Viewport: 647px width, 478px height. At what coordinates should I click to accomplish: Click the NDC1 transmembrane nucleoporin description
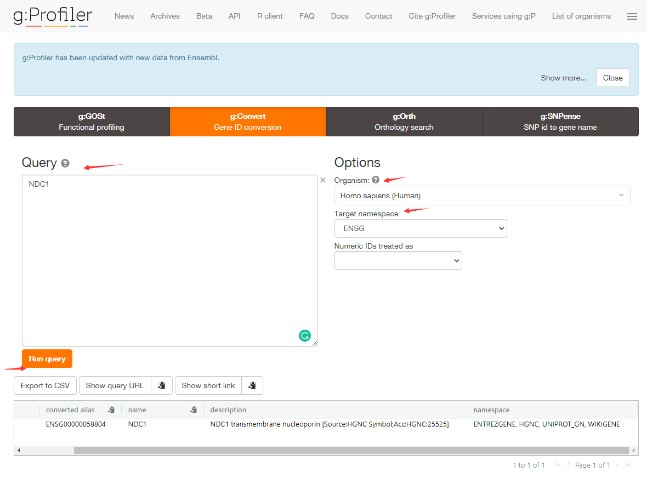(x=329, y=424)
